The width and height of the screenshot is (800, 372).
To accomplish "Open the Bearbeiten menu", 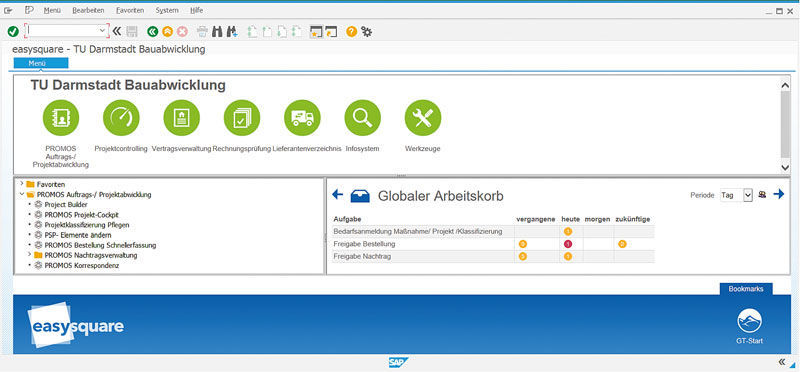I will click(88, 10).
